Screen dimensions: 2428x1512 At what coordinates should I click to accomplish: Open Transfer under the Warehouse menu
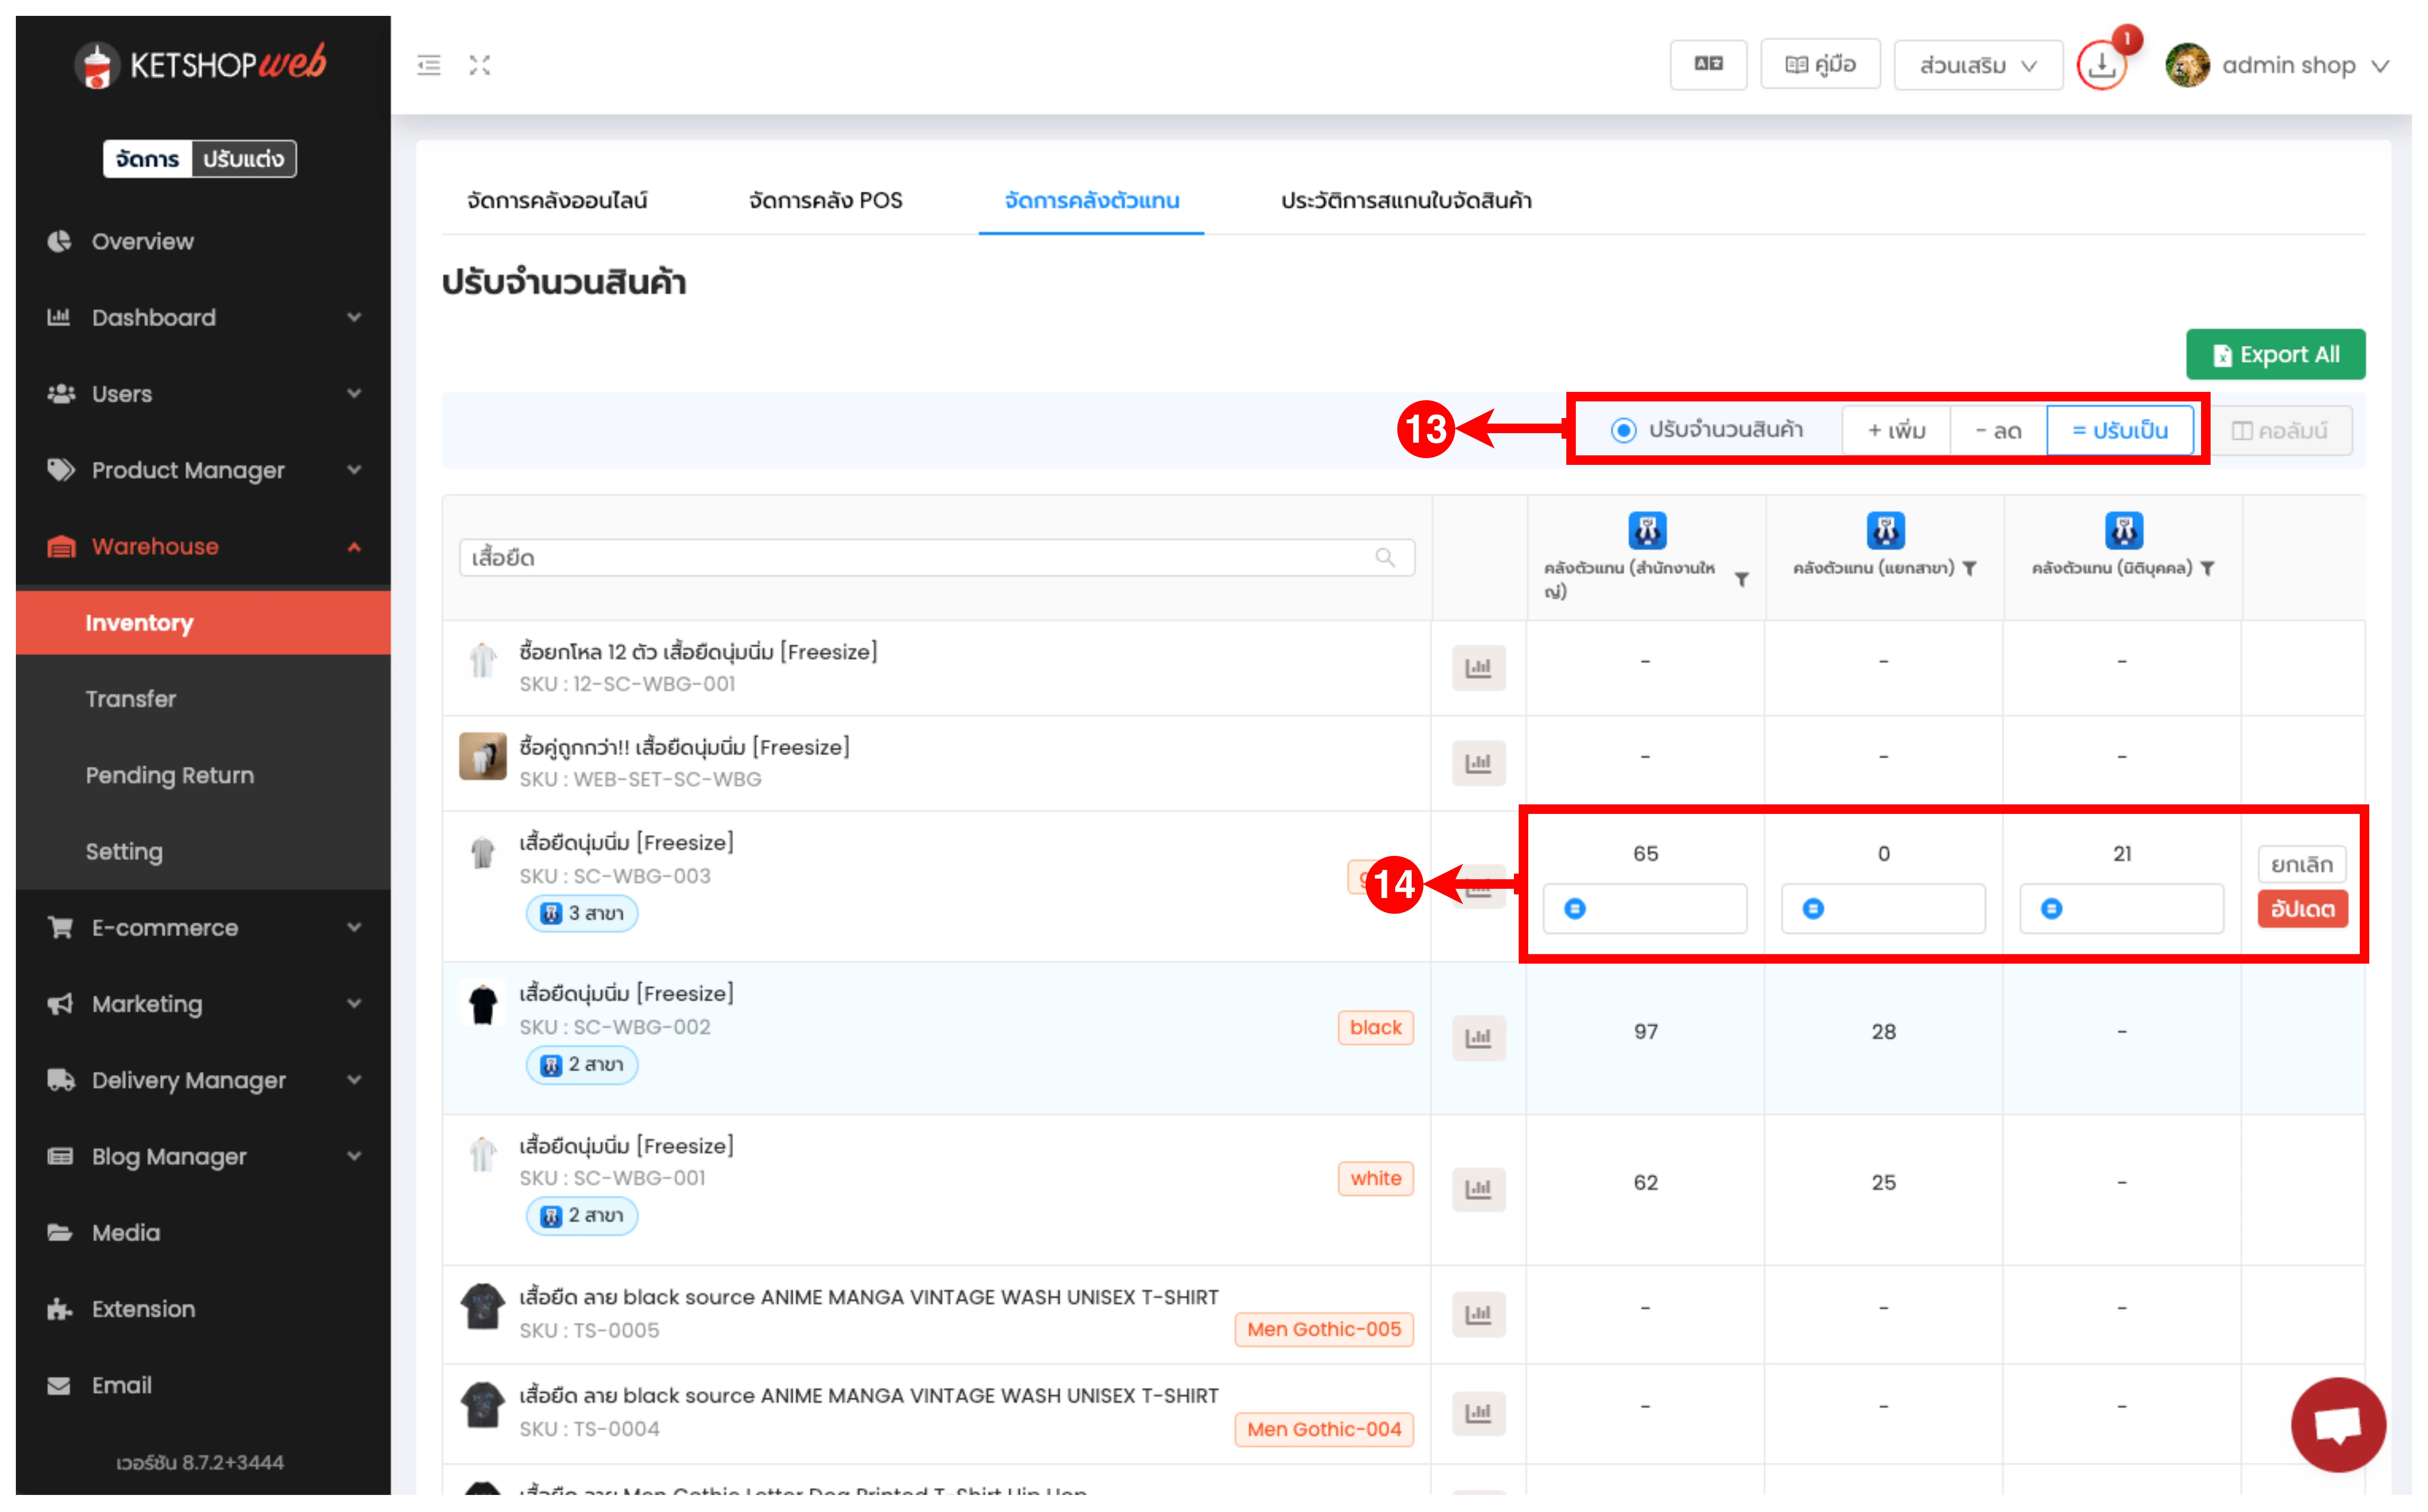tap(131, 699)
